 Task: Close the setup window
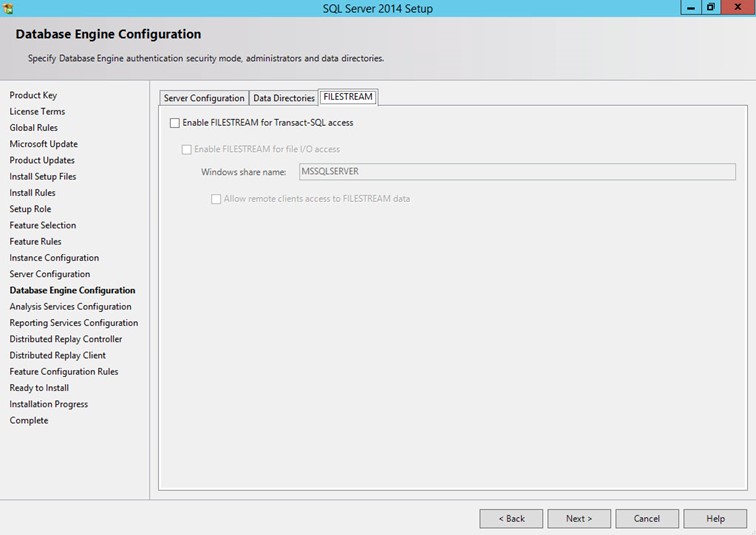tap(737, 7)
